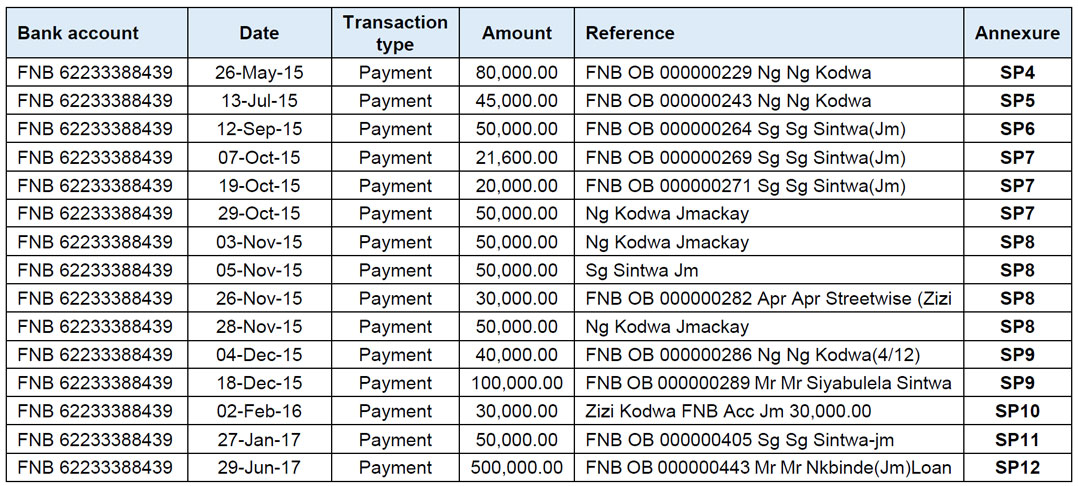This screenshot has width=1078, height=486.
Task: Select the Amount column header
Action: tap(517, 33)
